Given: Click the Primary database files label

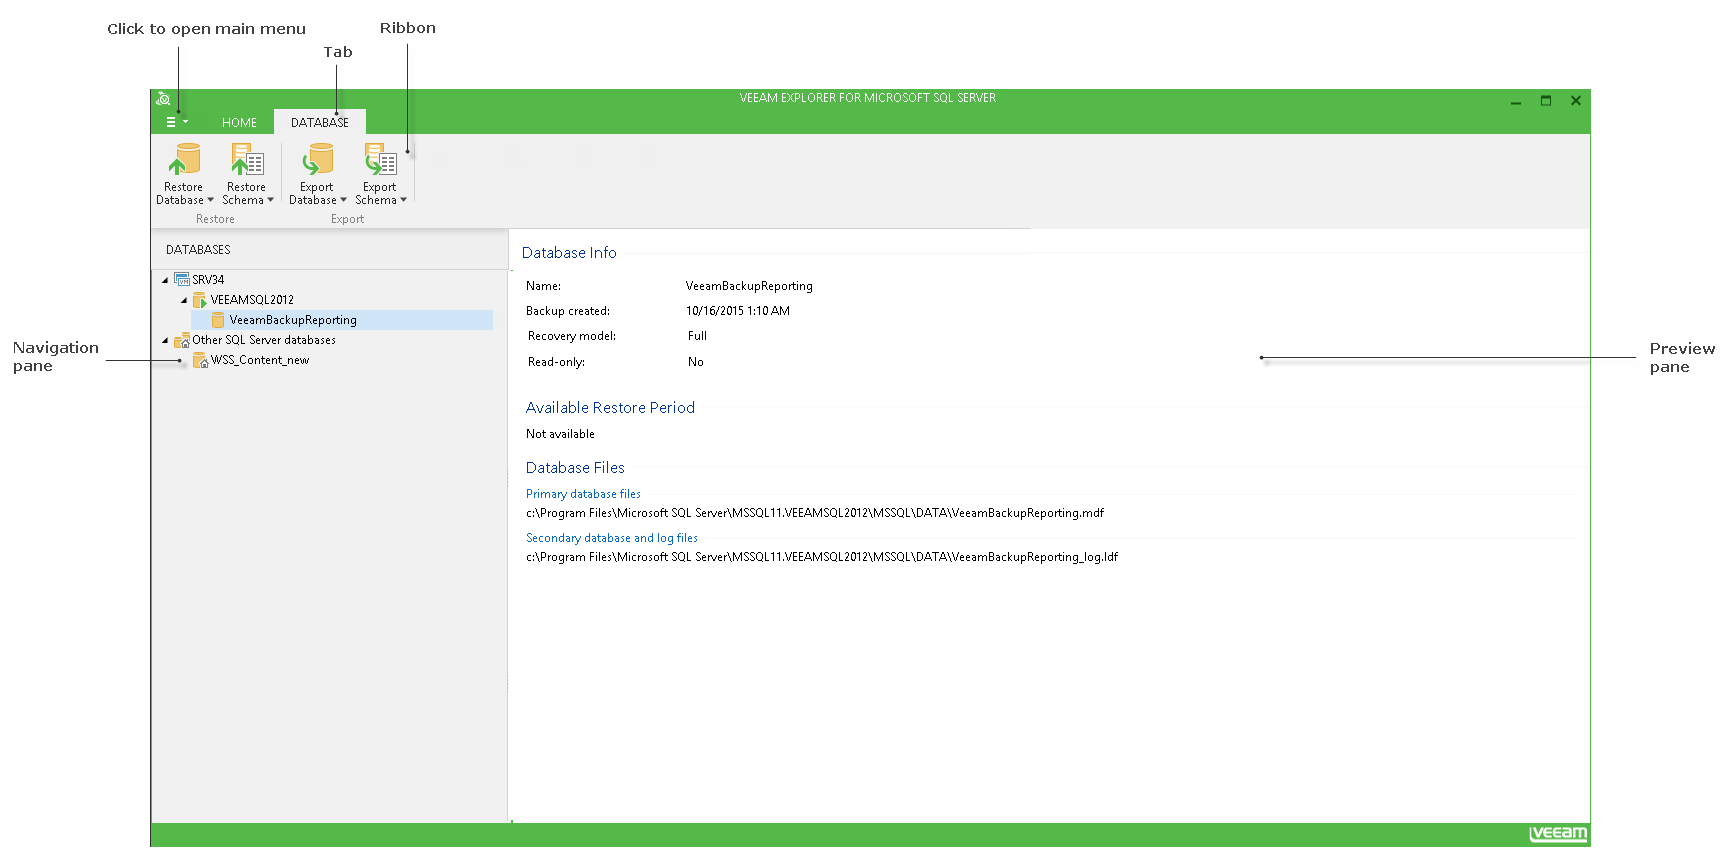Looking at the screenshot, I should pyautogui.click(x=583, y=494).
